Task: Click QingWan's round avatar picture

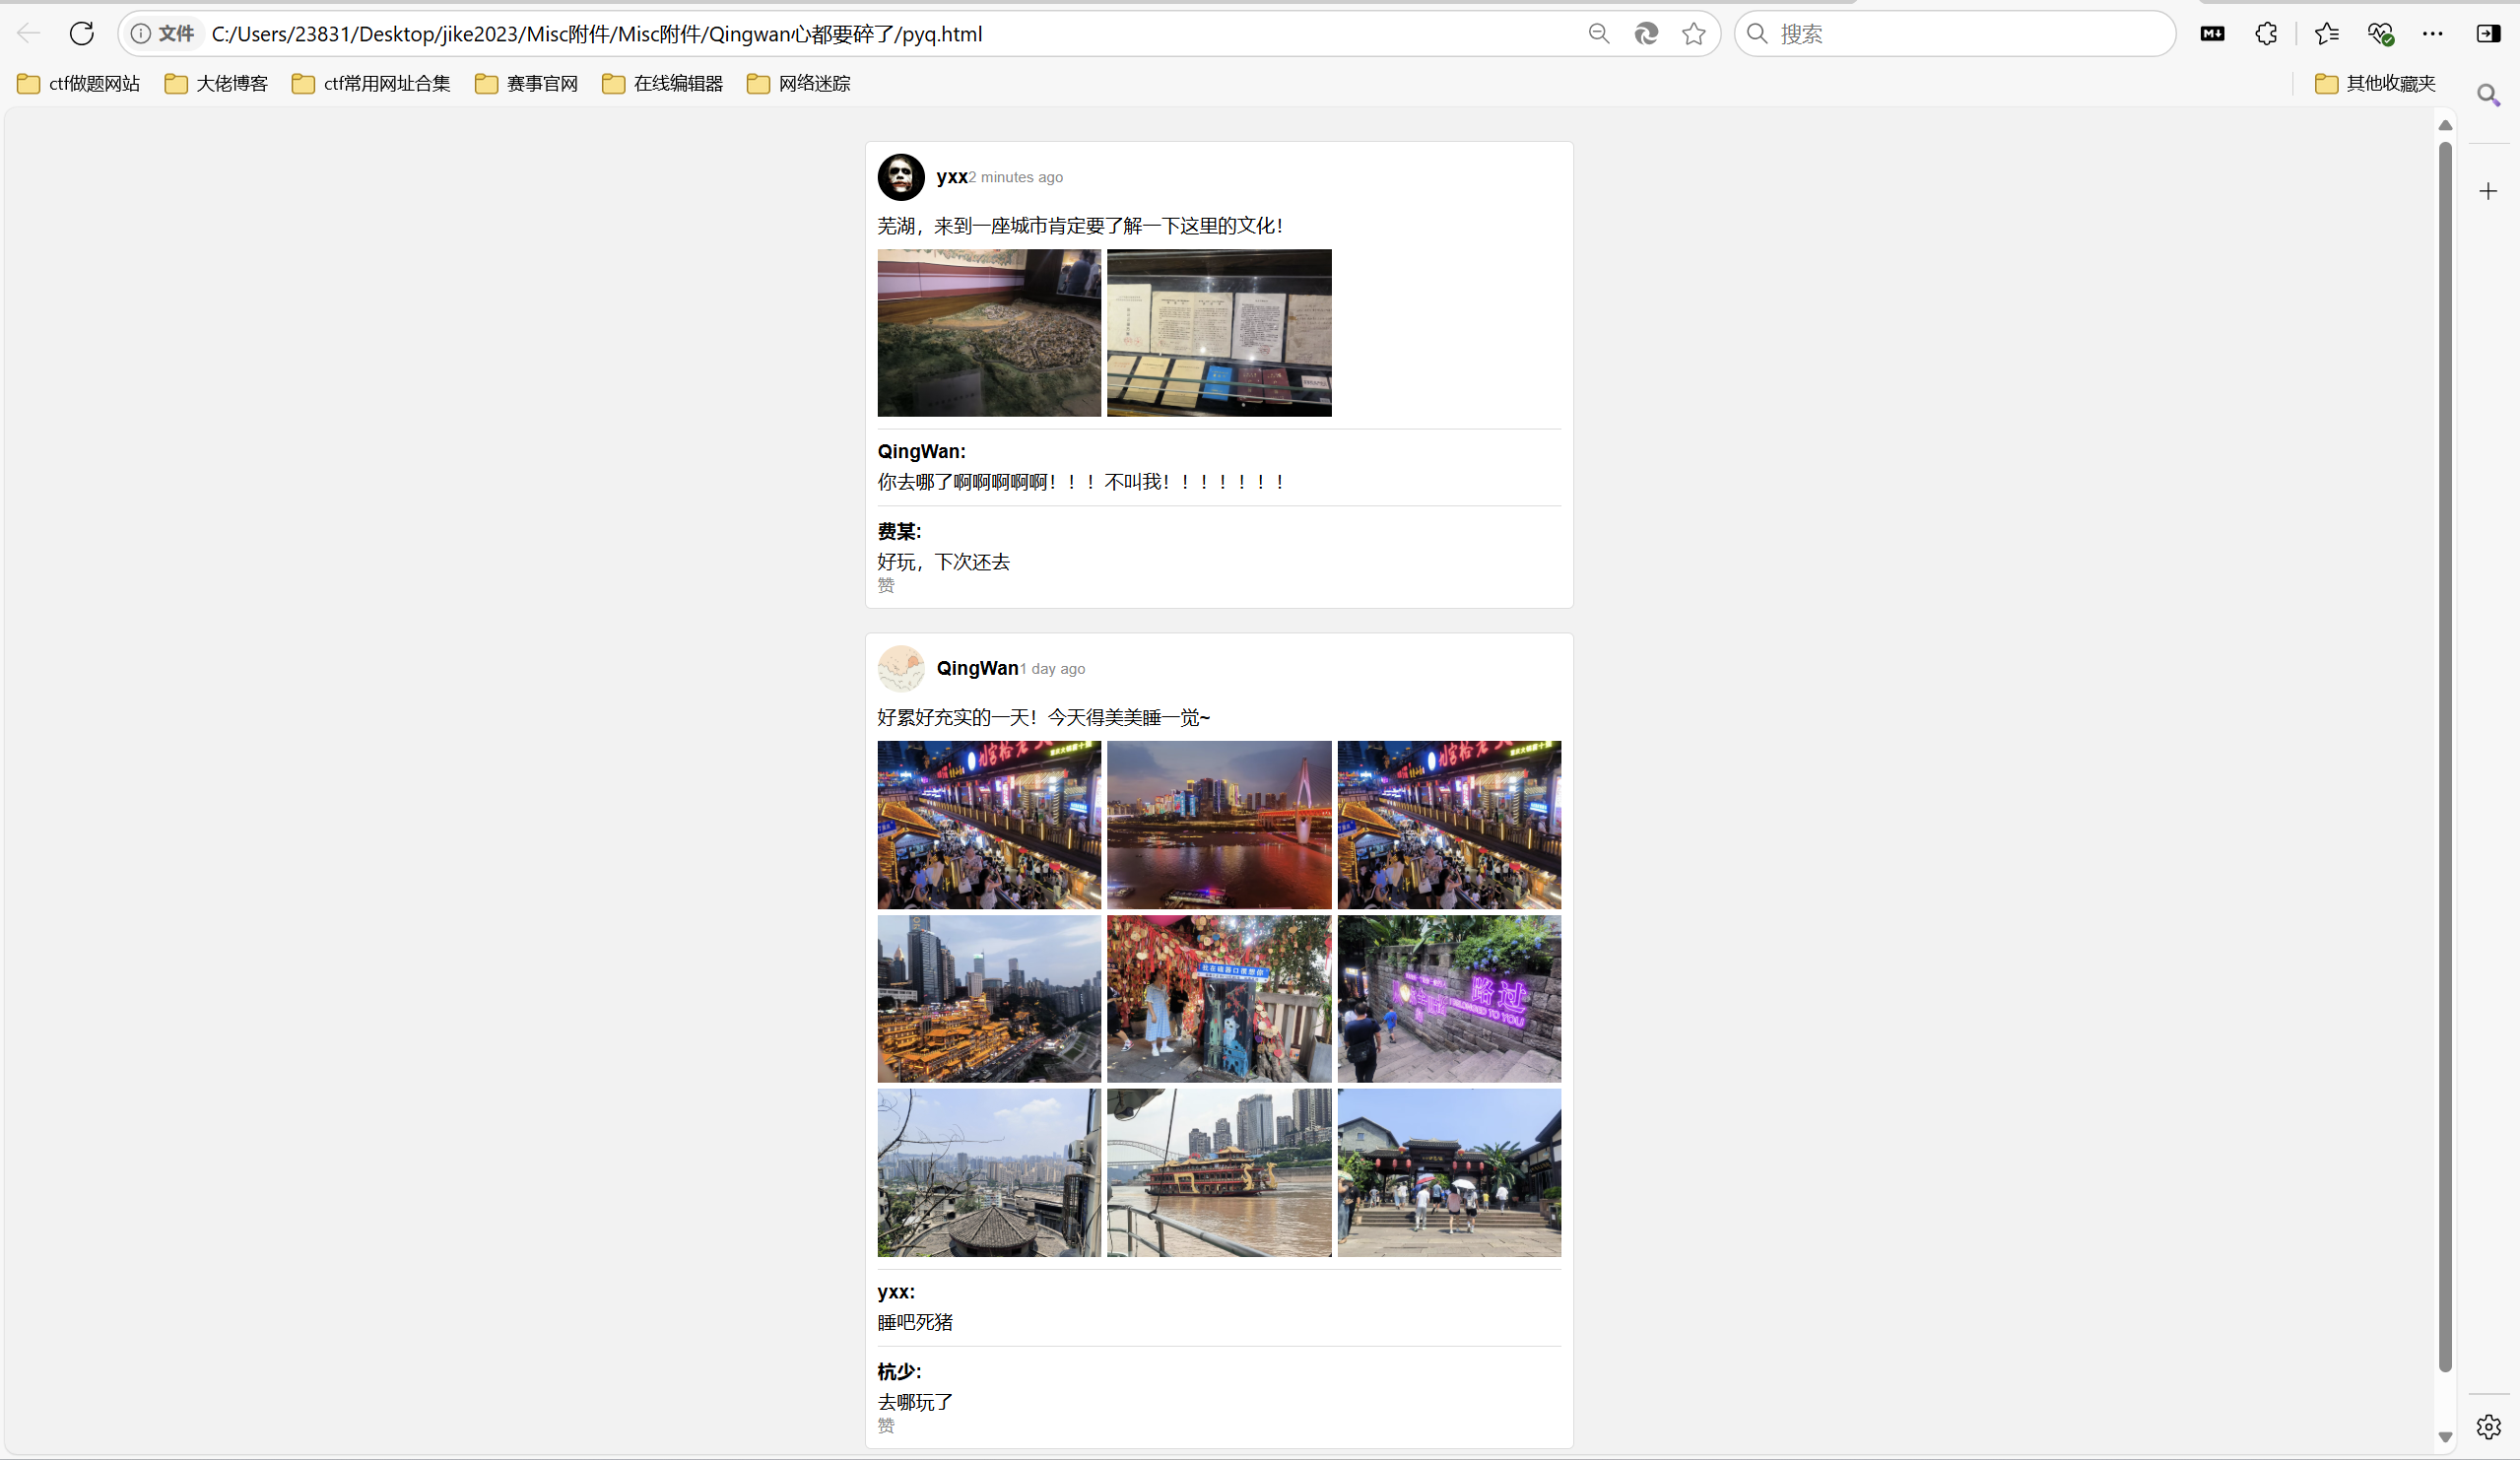Action: click(901, 669)
